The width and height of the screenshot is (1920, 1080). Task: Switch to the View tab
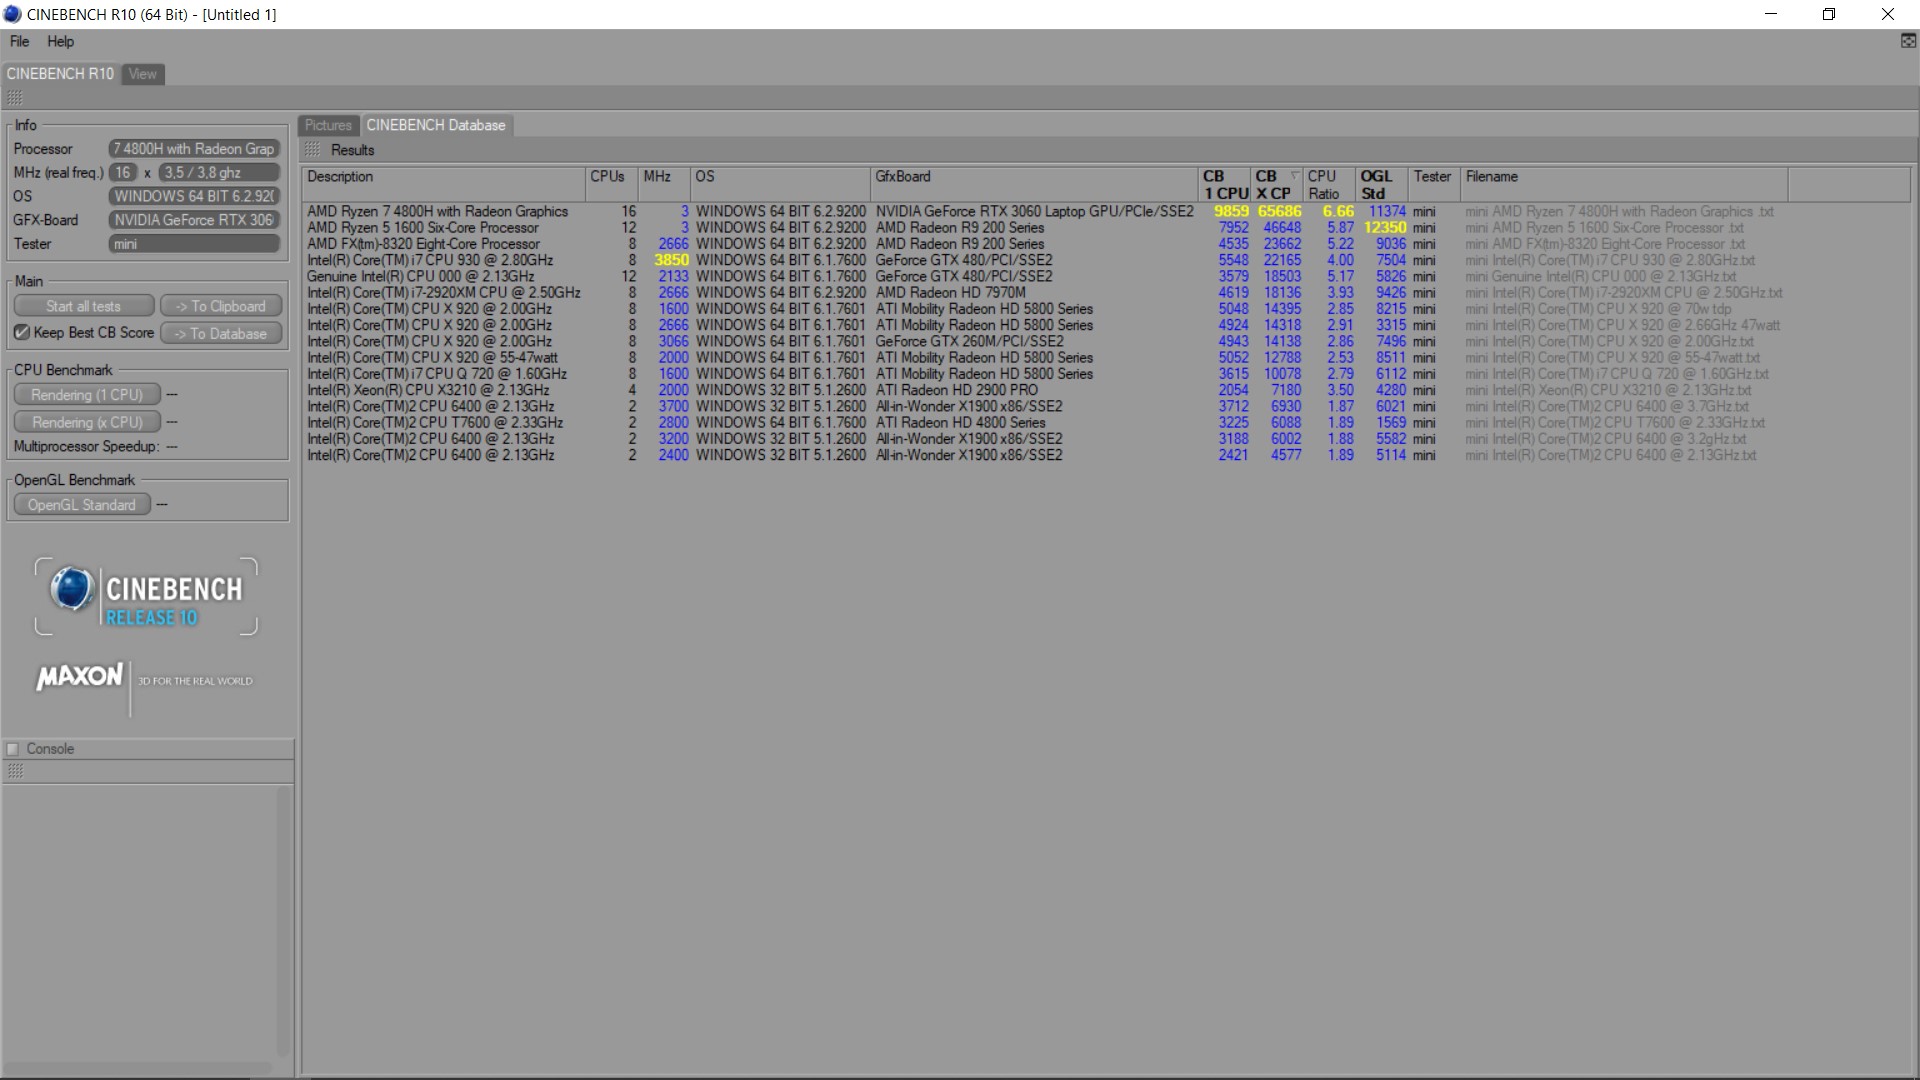pyautogui.click(x=142, y=74)
